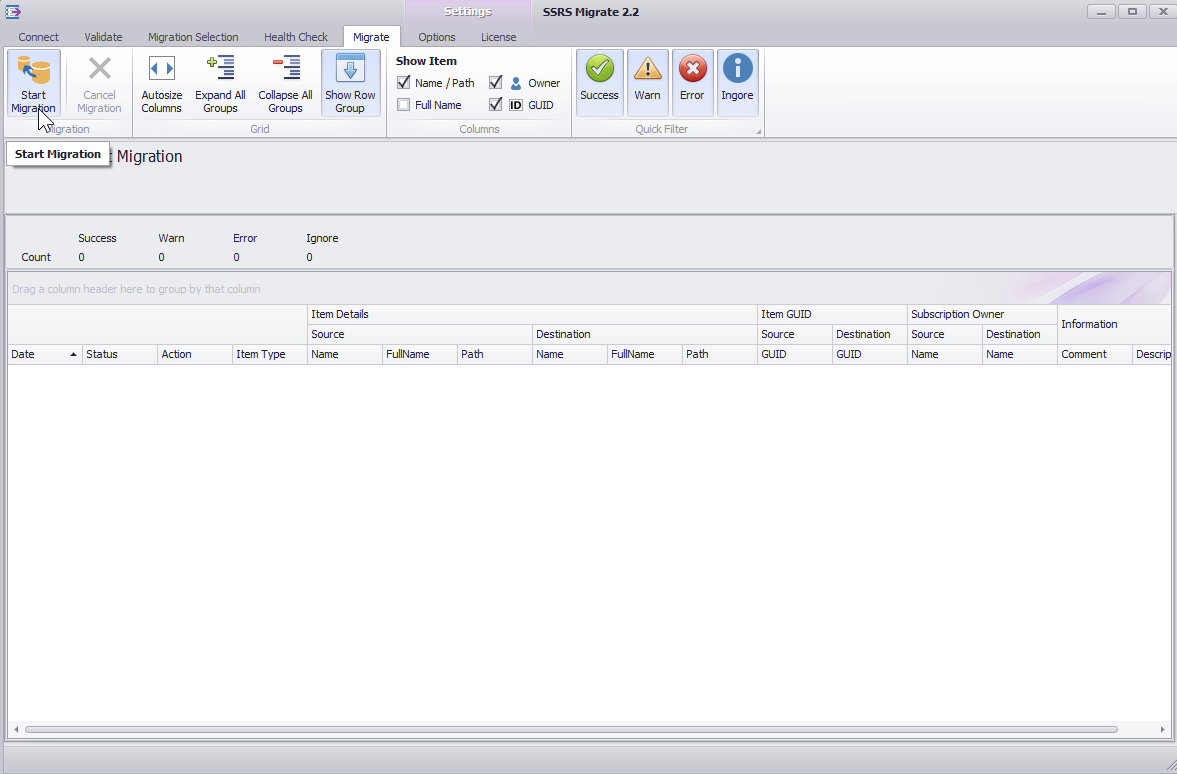
Task: Click the Start Migration icon
Action: (x=33, y=70)
